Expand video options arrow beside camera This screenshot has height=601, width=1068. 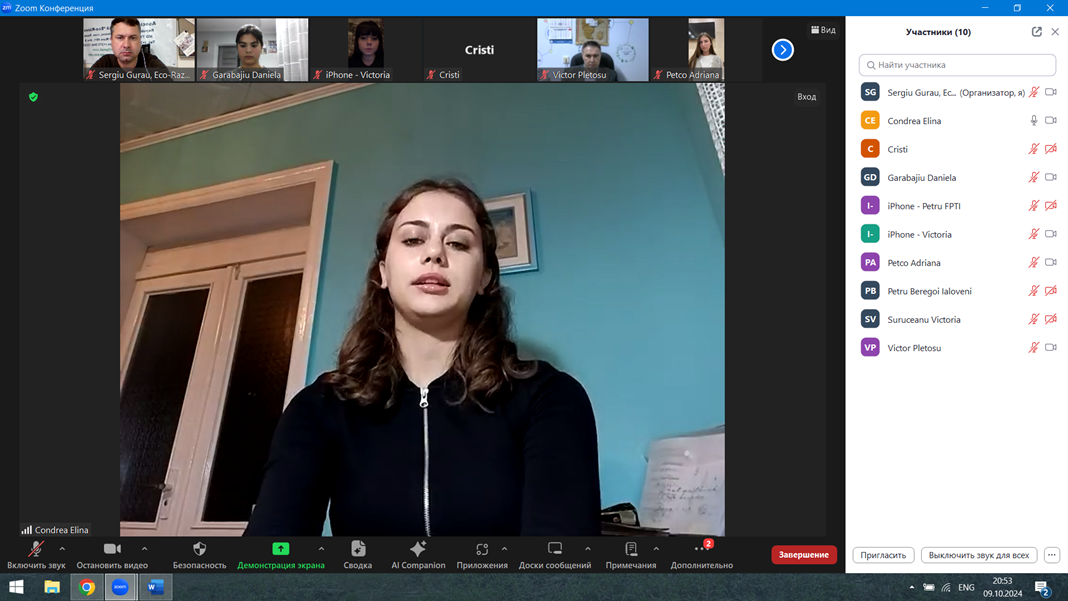point(145,549)
